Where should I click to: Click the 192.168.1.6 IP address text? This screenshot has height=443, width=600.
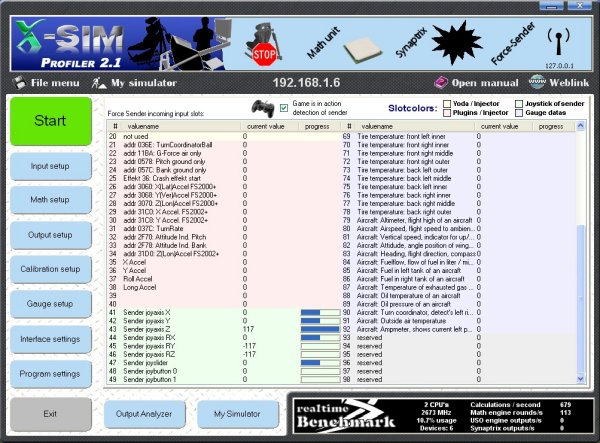point(306,83)
